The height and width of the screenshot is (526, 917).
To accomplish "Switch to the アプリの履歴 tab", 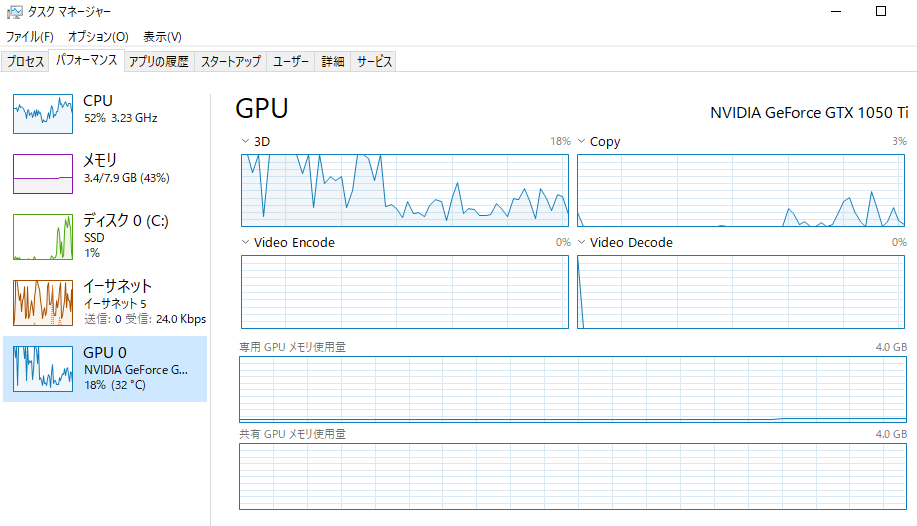I will pyautogui.click(x=159, y=62).
